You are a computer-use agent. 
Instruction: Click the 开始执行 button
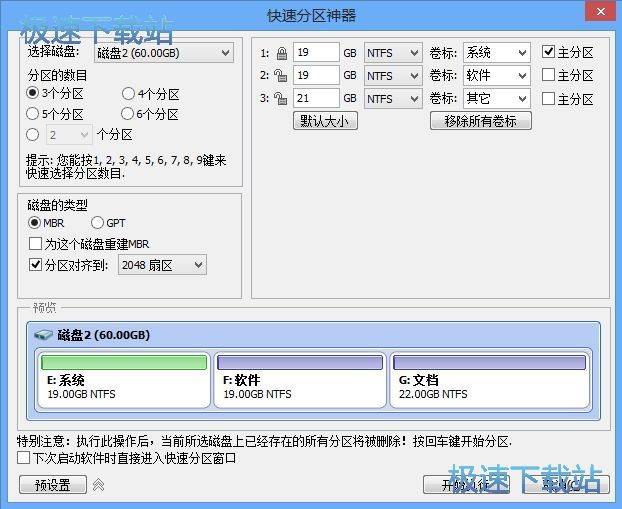pyautogui.click(x=466, y=484)
